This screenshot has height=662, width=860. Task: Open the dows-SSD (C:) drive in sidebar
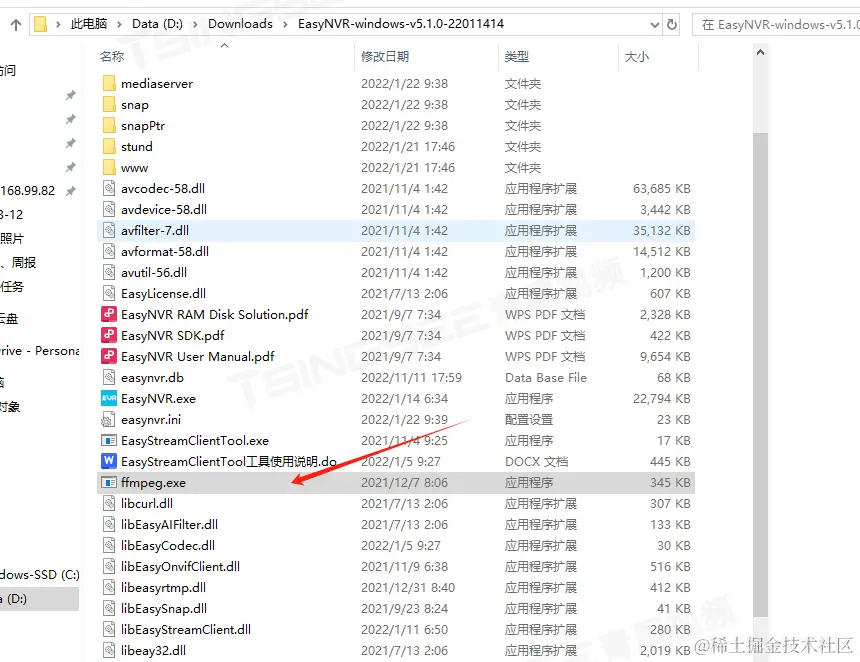click(x=39, y=575)
